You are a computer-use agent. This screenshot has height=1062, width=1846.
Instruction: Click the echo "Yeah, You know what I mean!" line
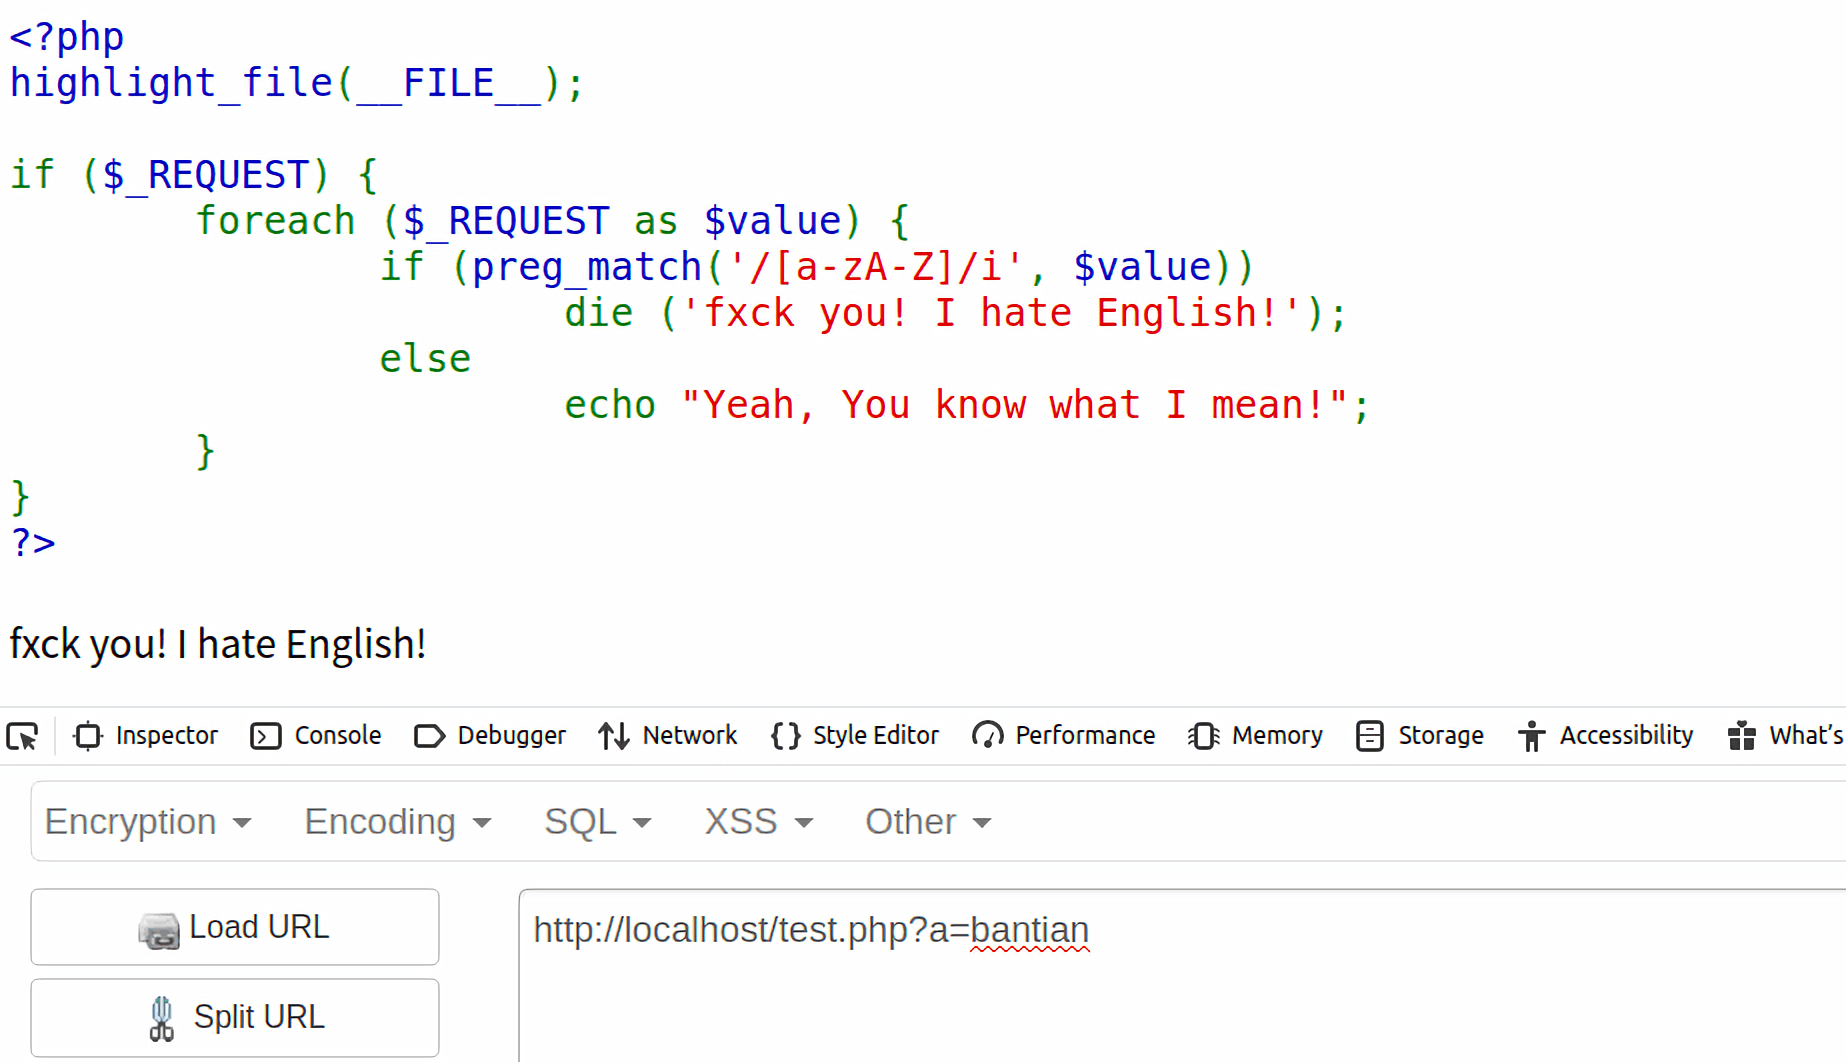(967, 405)
